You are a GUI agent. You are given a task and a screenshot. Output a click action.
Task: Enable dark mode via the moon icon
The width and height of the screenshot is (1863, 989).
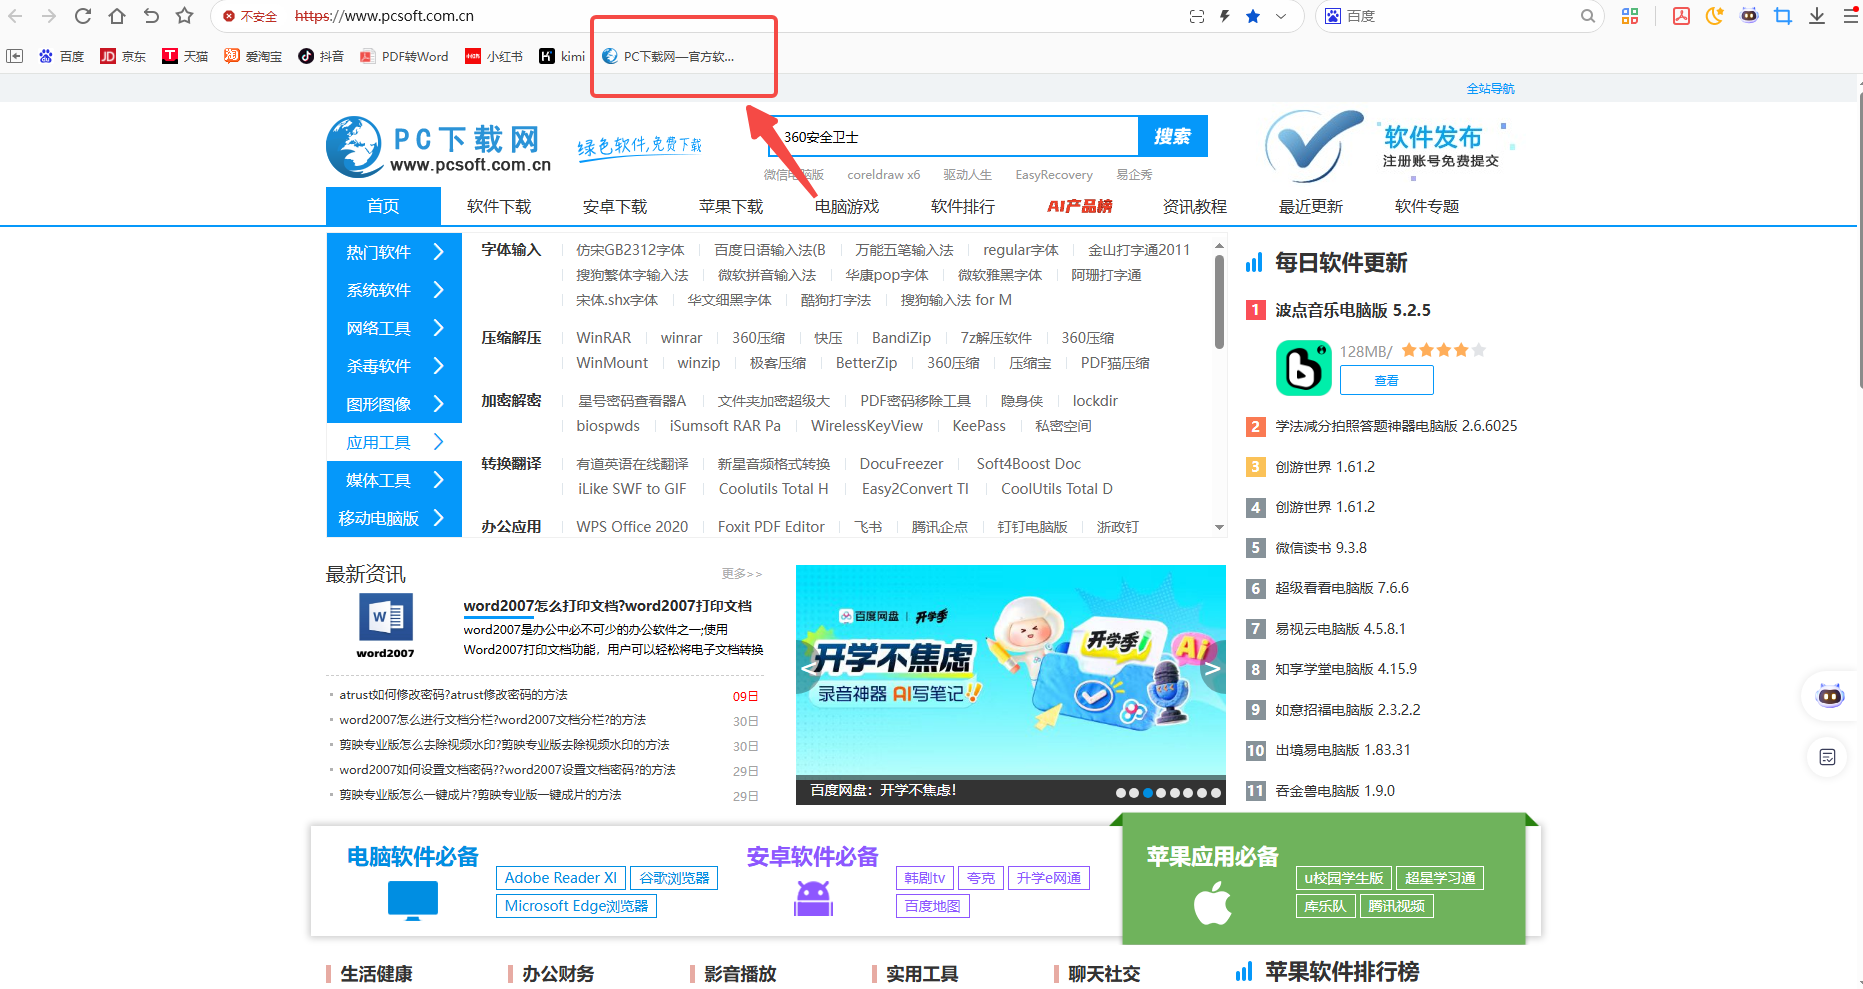coord(1716,16)
